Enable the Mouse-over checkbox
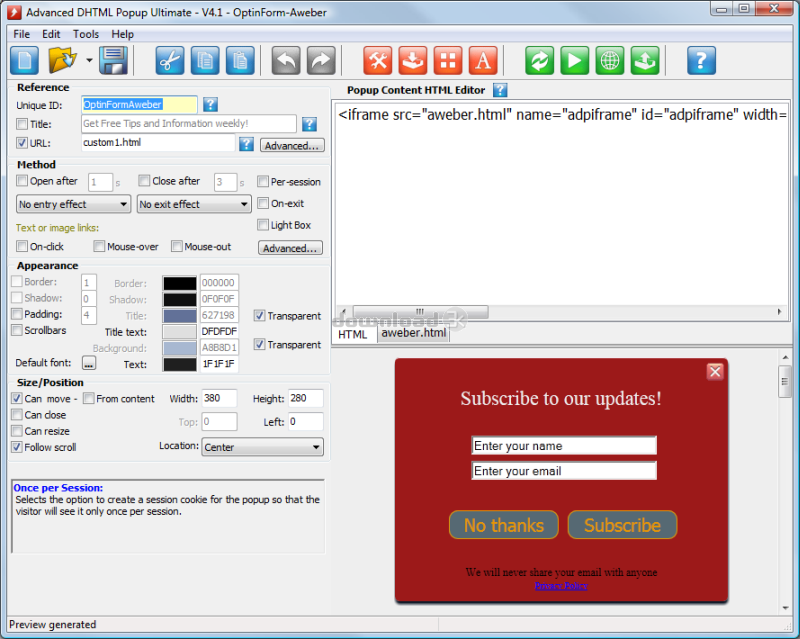 pos(99,247)
